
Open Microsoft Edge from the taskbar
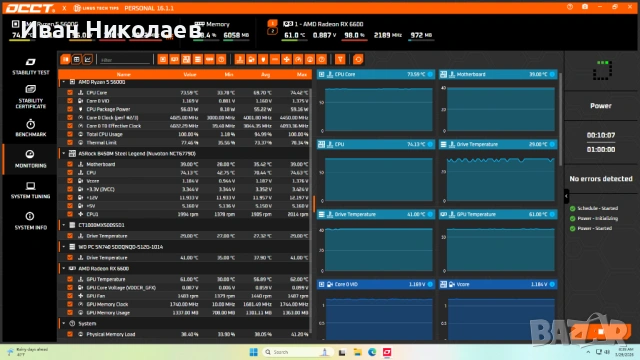(x=372, y=352)
